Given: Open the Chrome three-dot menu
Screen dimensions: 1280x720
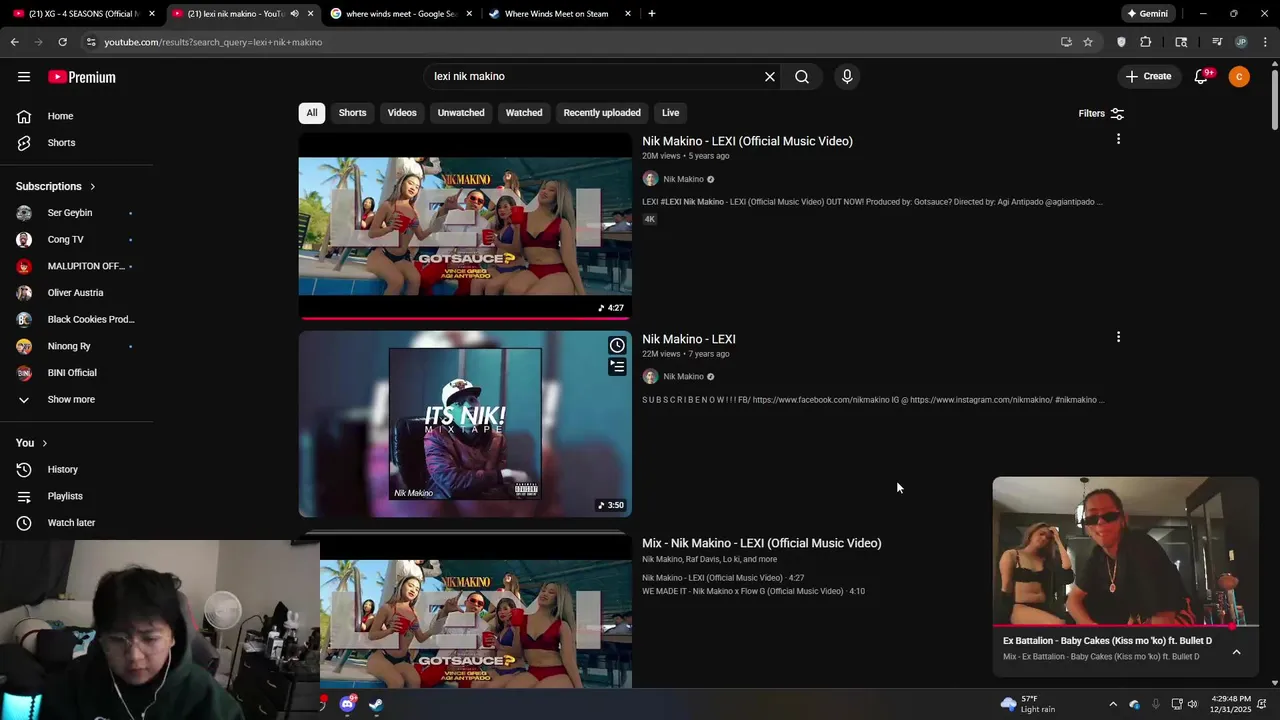Looking at the screenshot, I should [x=1266, y=42].
